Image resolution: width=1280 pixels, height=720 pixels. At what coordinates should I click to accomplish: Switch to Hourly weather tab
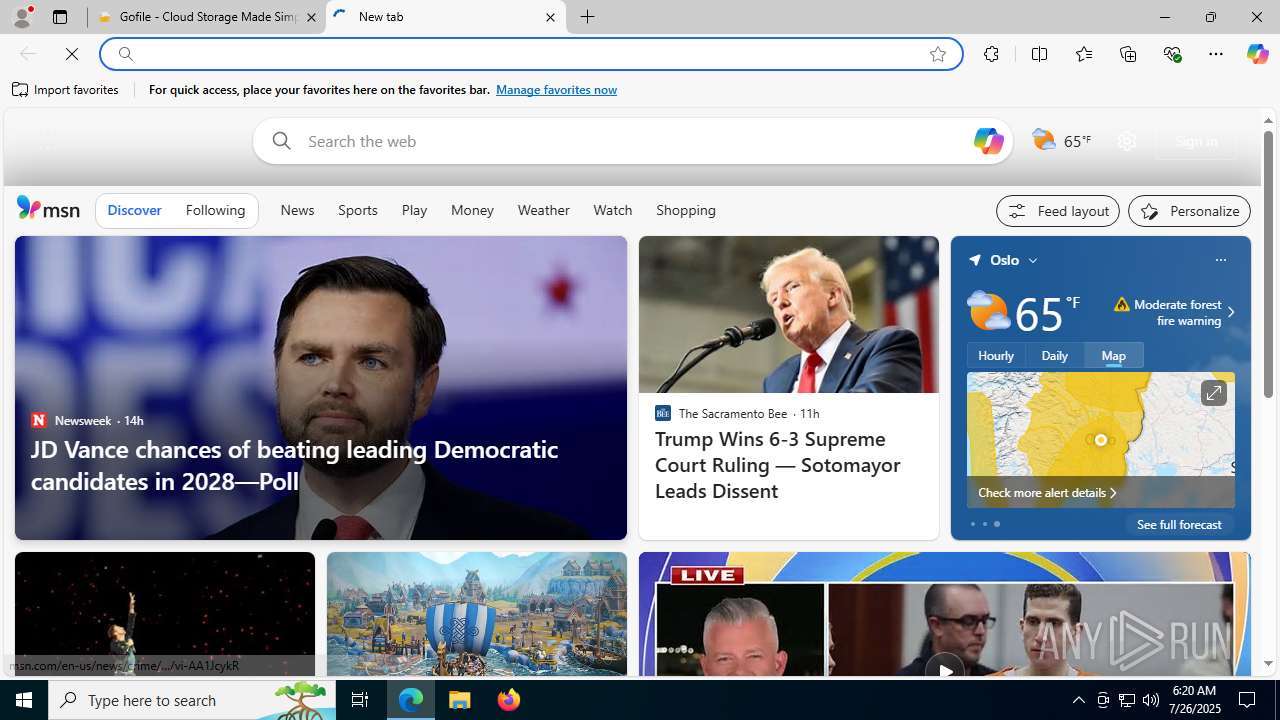click(x=996, y=356)
